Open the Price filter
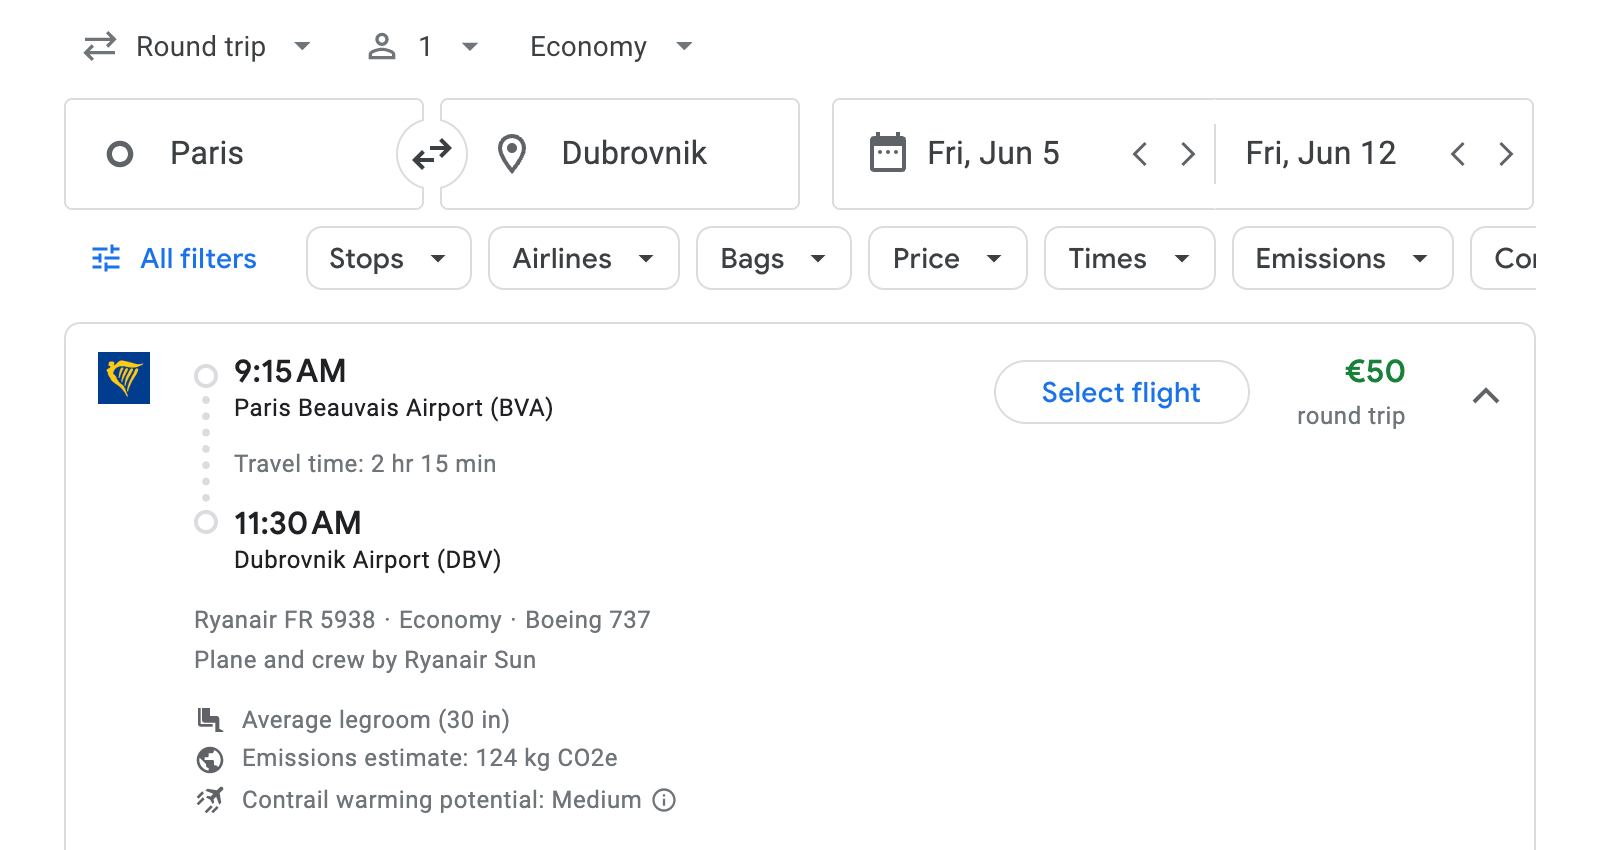The height and width of the screenshot is (850, 1600). [x=946, y=258]
